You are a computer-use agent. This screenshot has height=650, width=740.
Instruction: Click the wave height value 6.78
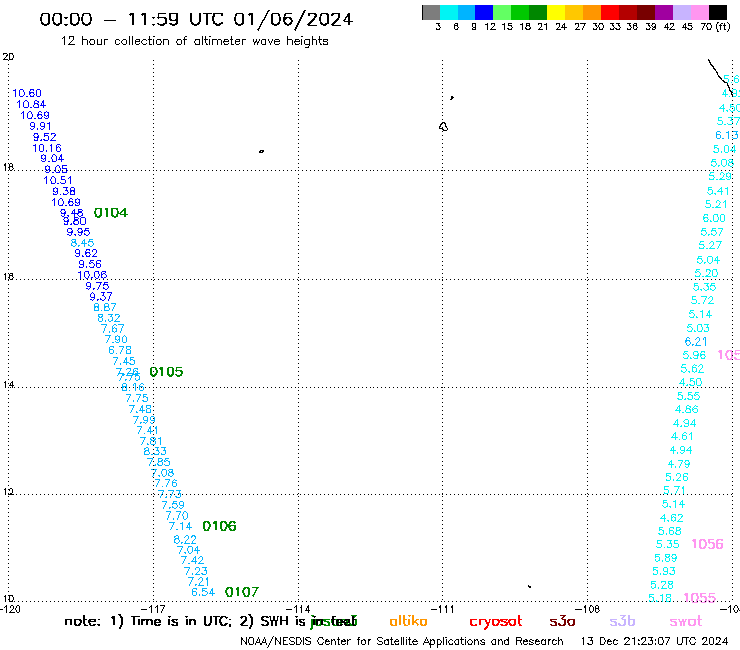120,350
